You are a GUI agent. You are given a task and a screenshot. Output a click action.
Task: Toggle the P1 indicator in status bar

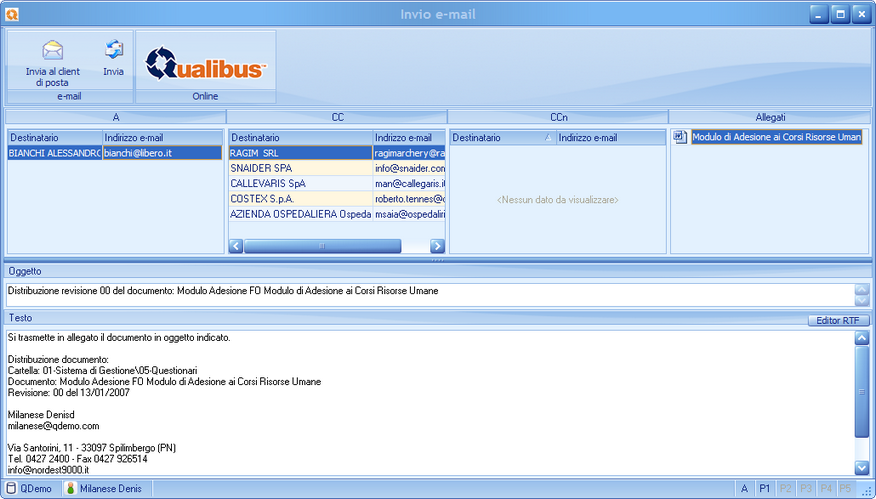764,488
